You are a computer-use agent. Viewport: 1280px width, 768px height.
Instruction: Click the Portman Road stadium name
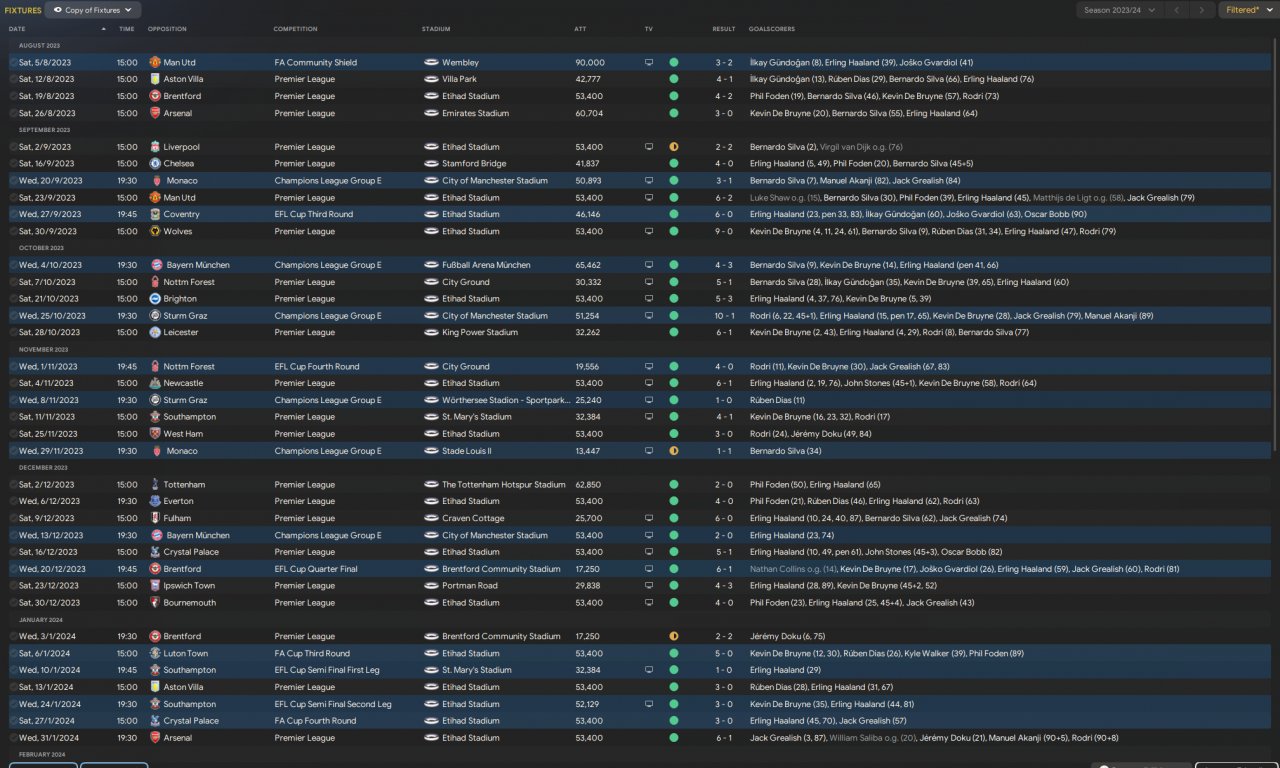(470, 586)
